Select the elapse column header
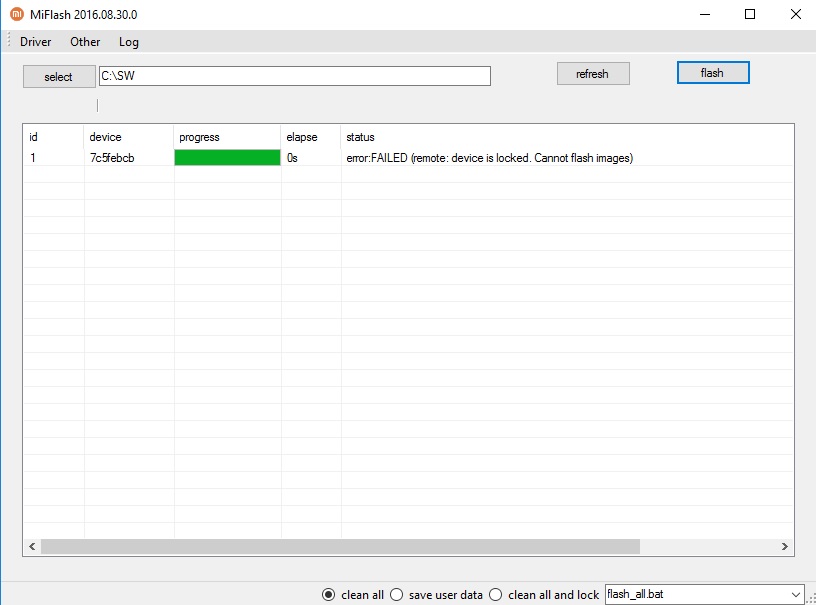 coord(310,137)
